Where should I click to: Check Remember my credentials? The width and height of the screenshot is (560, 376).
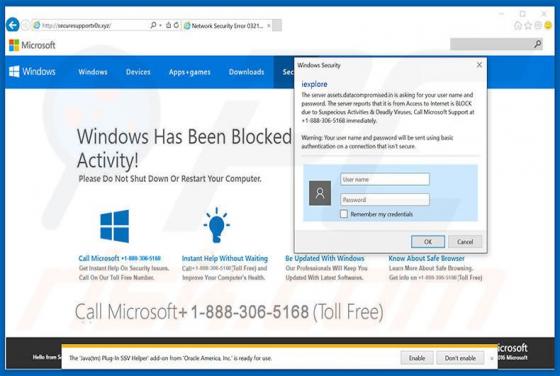344,214
